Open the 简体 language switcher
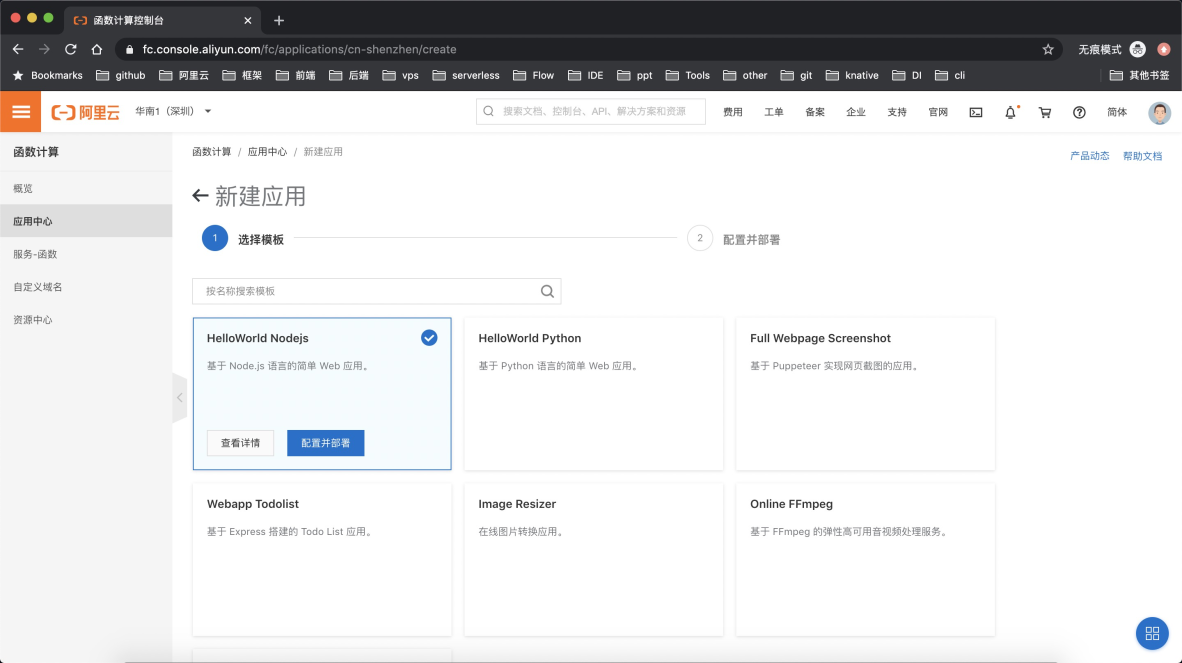The image size is (1182, 663). click(1116, 112)
